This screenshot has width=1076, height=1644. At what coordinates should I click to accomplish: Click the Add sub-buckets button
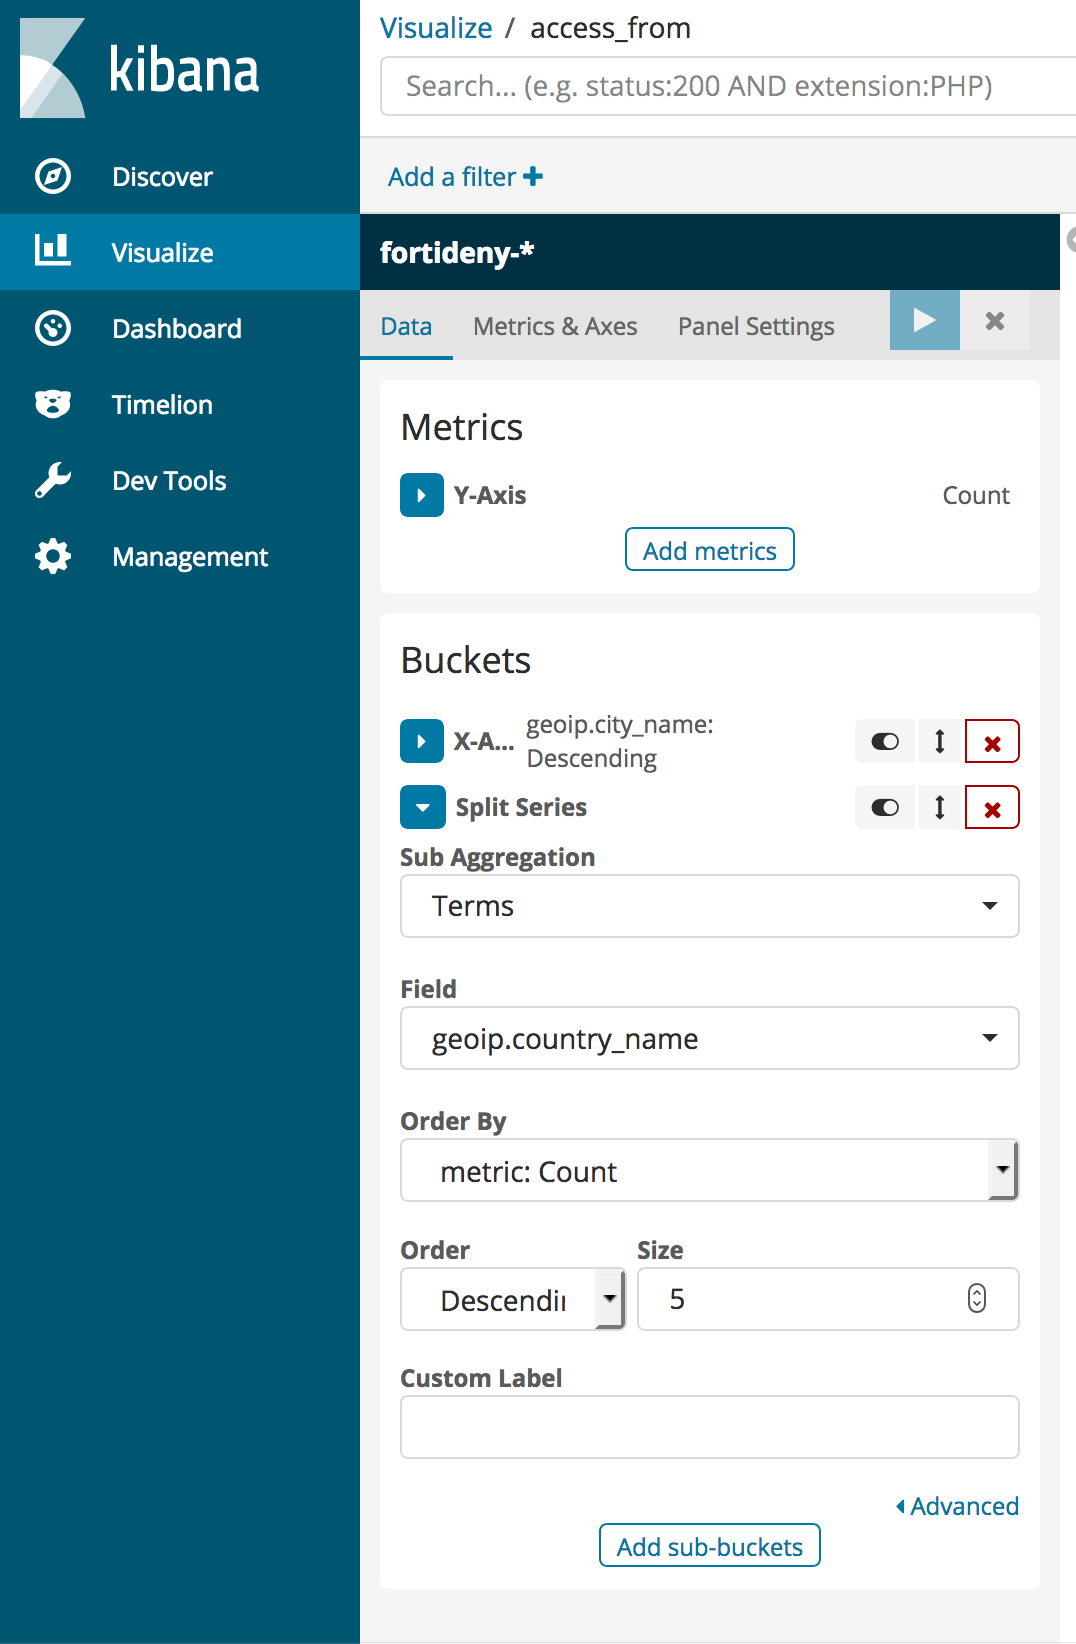pyautogui.click(x=709, y=1546)
